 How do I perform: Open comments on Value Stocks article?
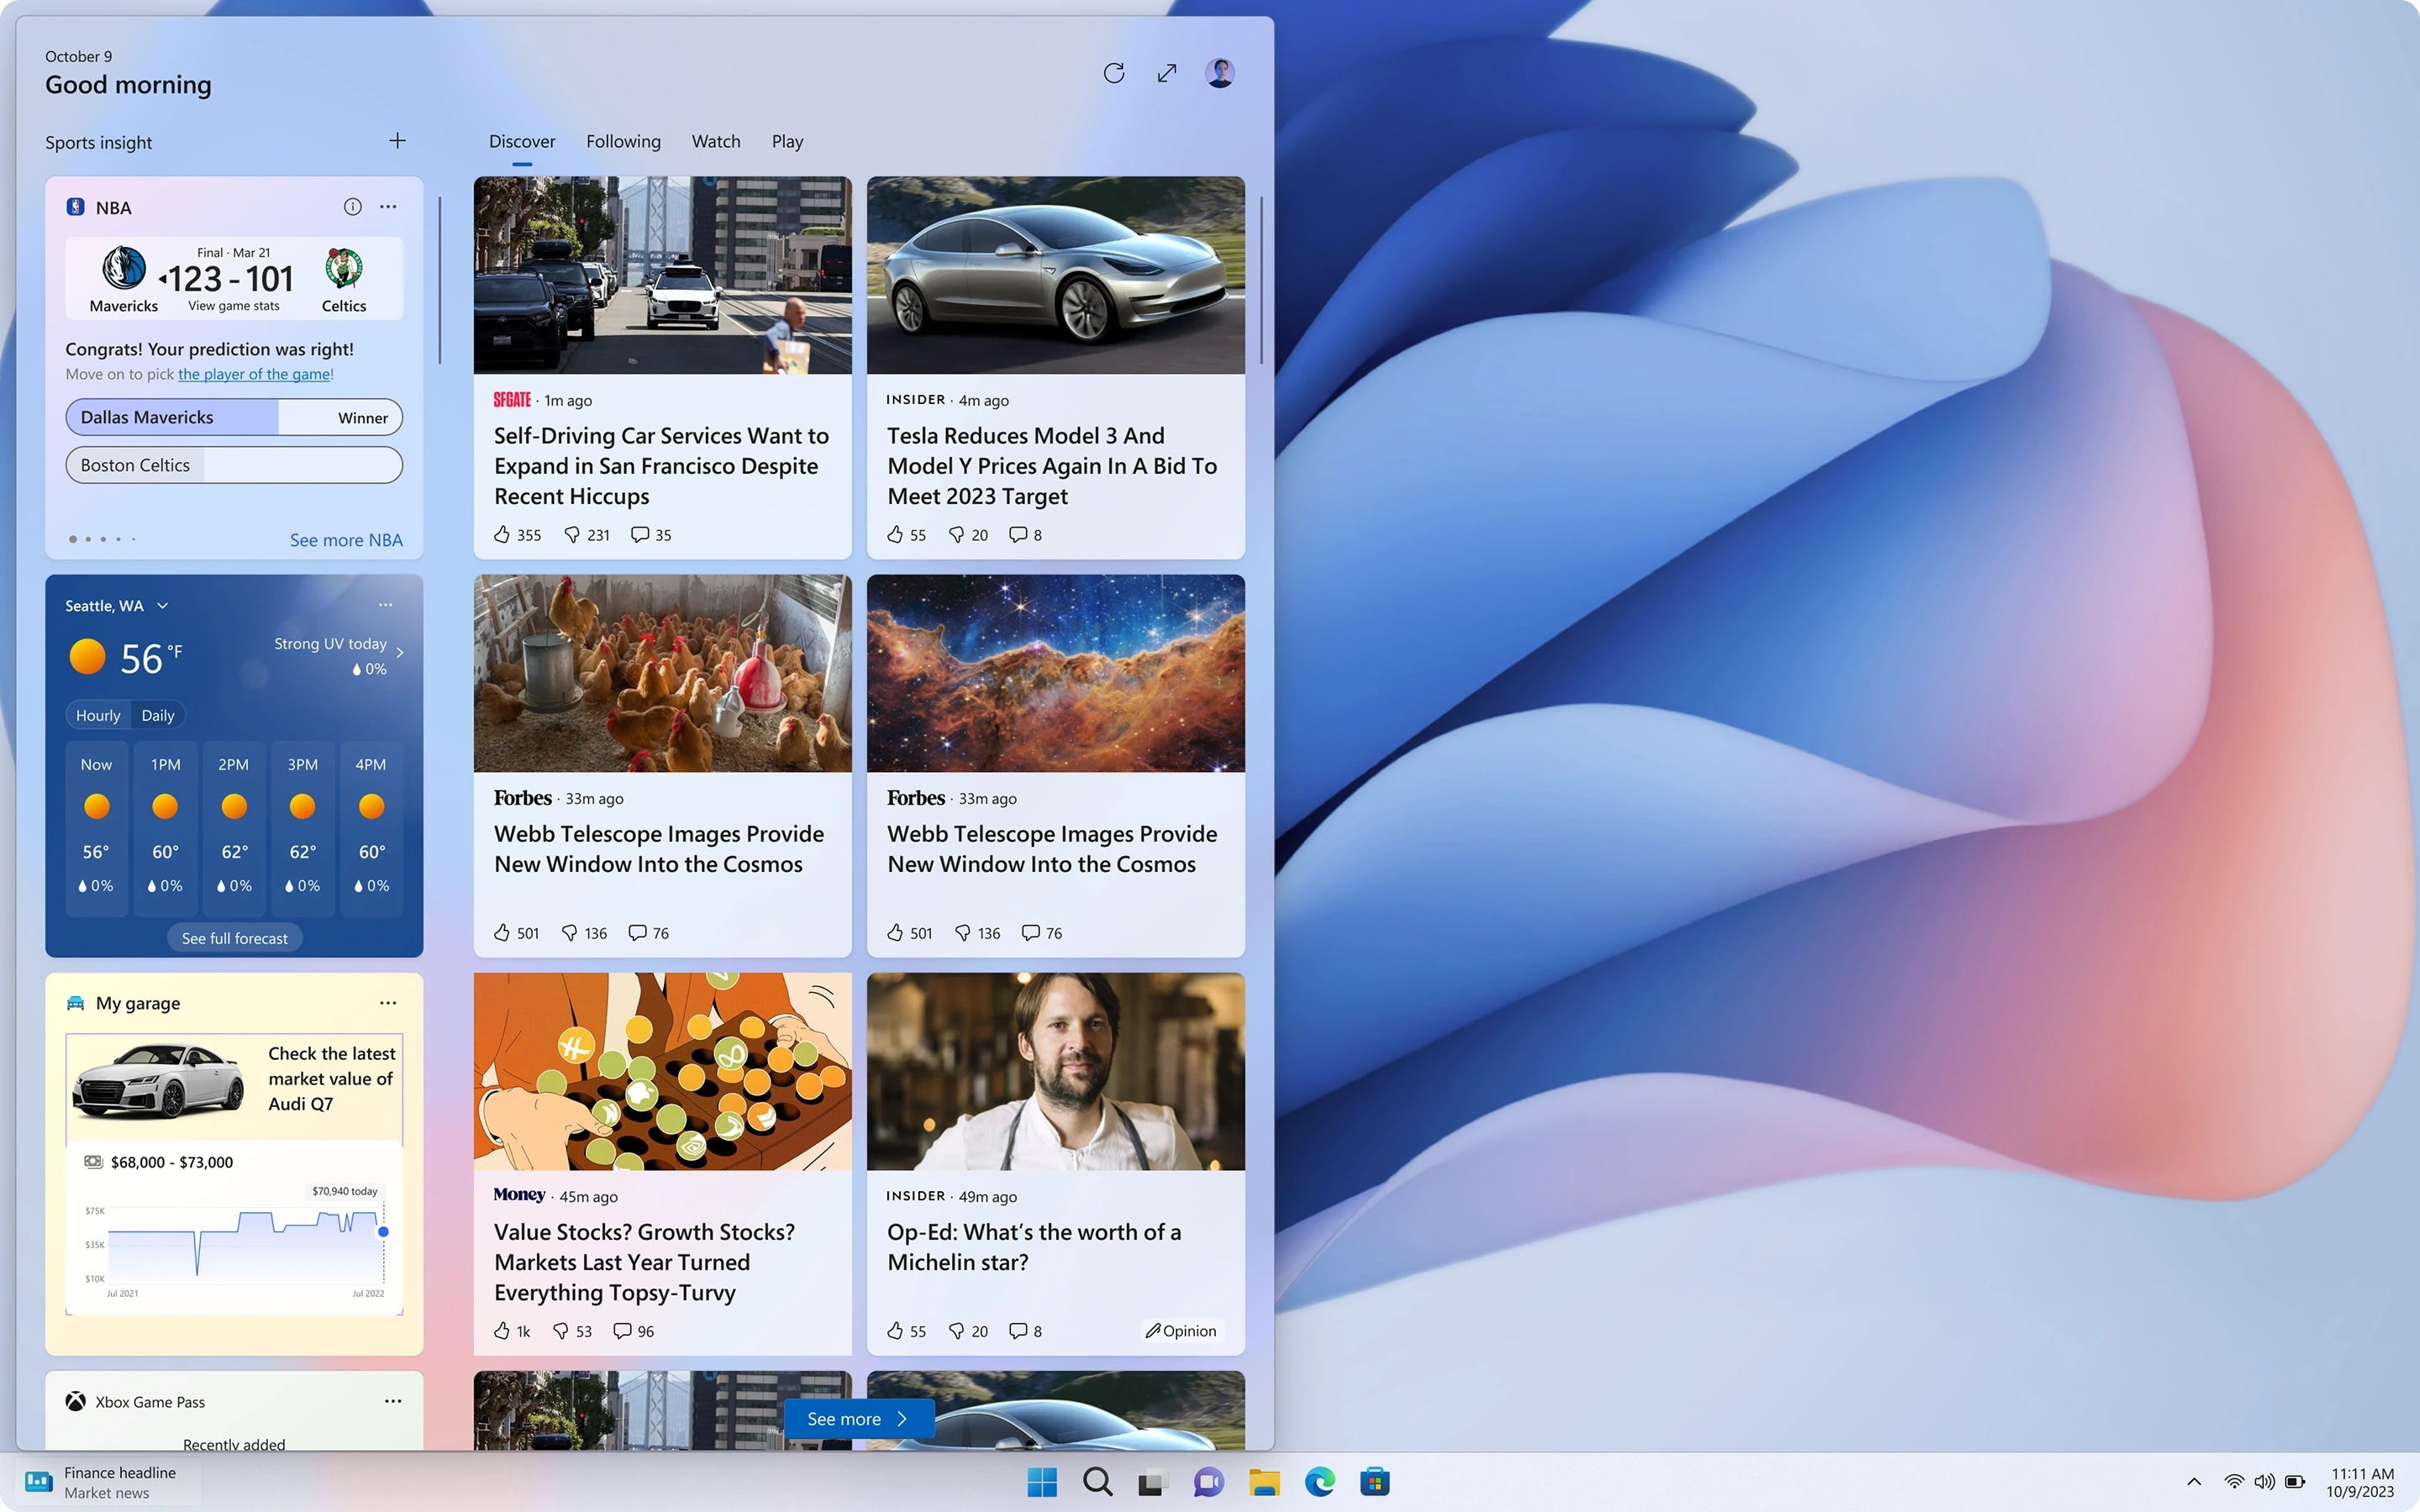pyautogui.click(x=622, y=1331)
